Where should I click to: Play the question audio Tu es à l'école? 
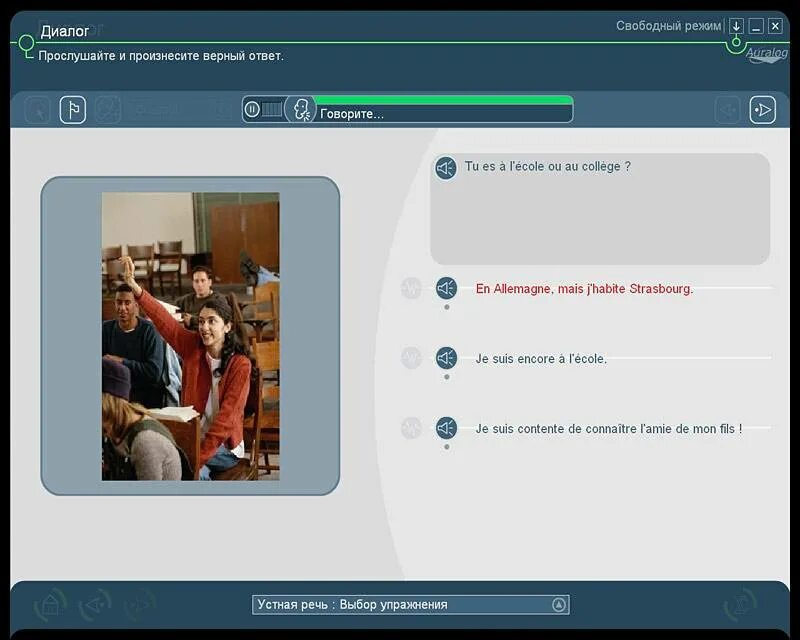446,167
